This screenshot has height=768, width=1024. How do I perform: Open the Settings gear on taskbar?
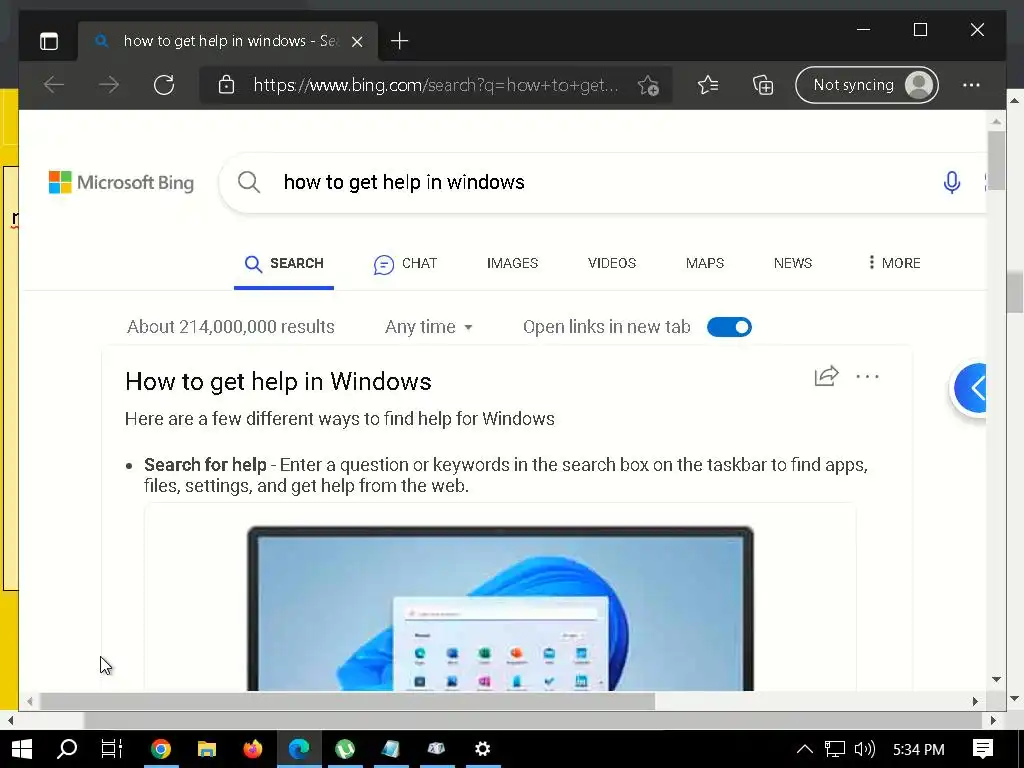(x=483, y=749)
